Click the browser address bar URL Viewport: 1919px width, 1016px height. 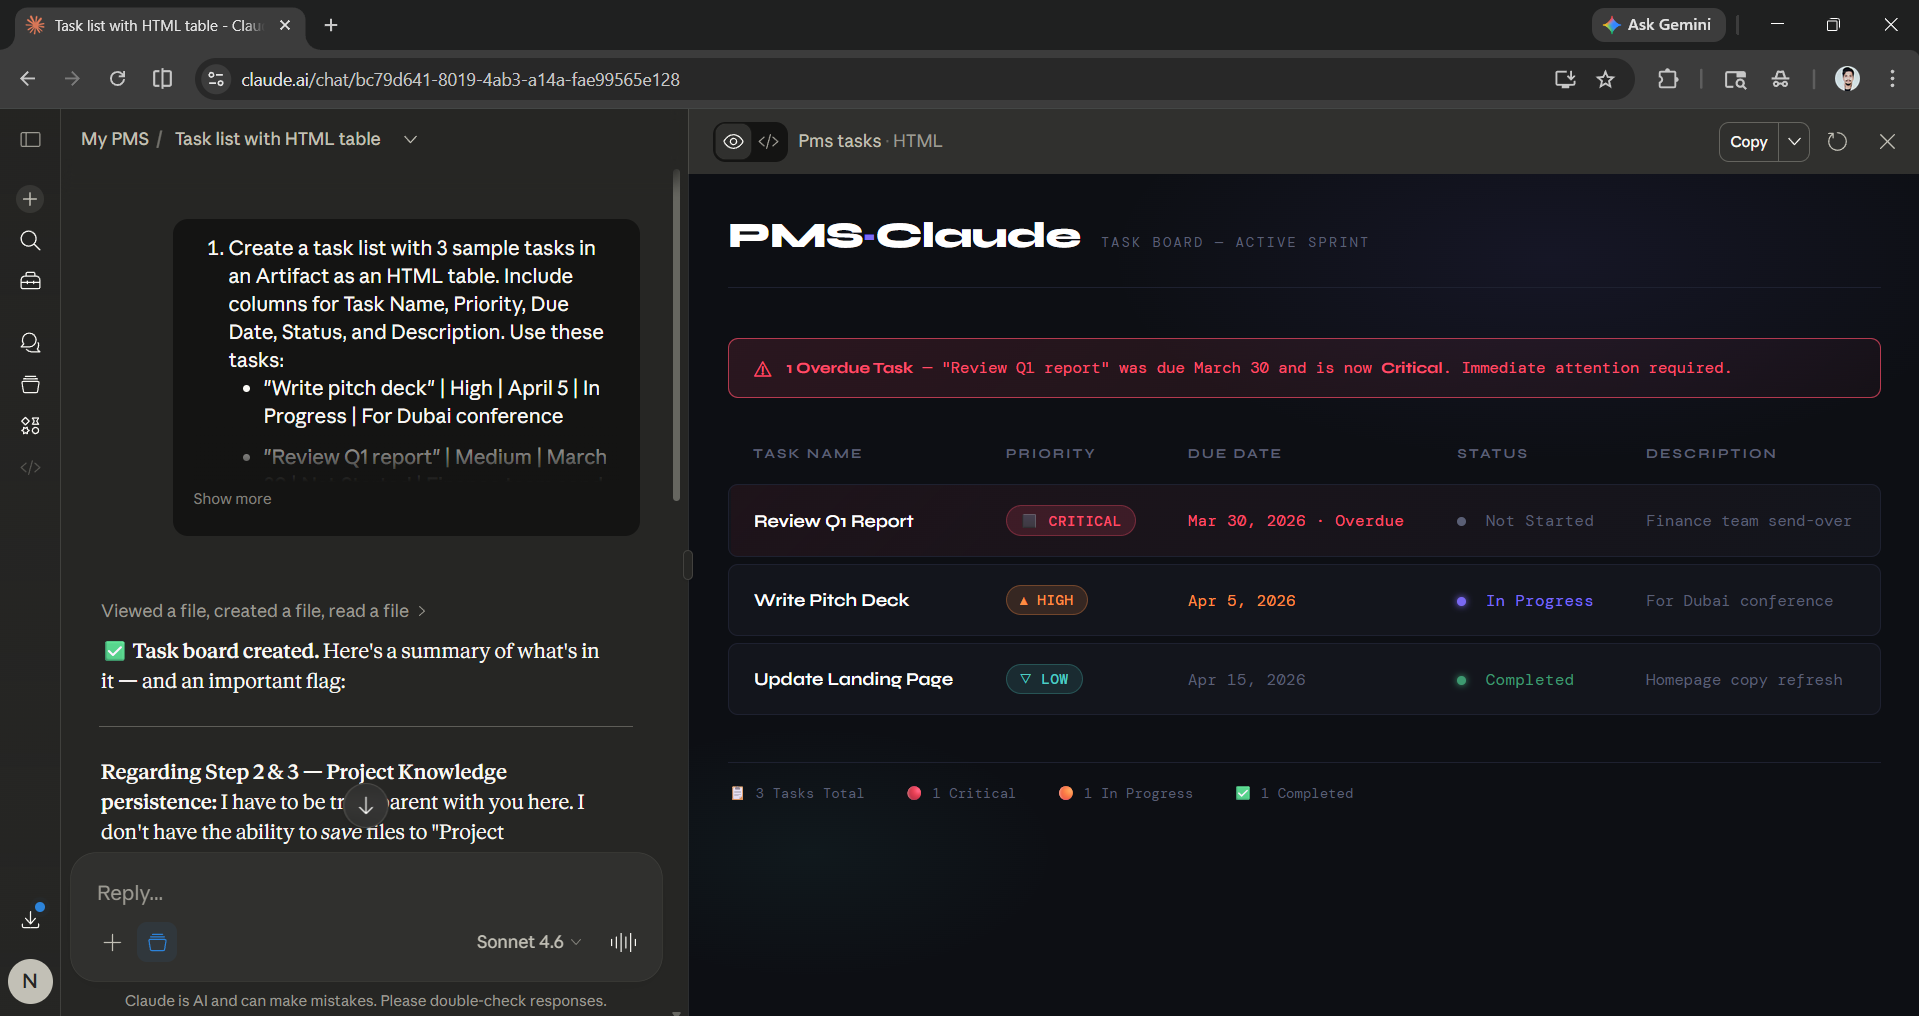point(460,79)
